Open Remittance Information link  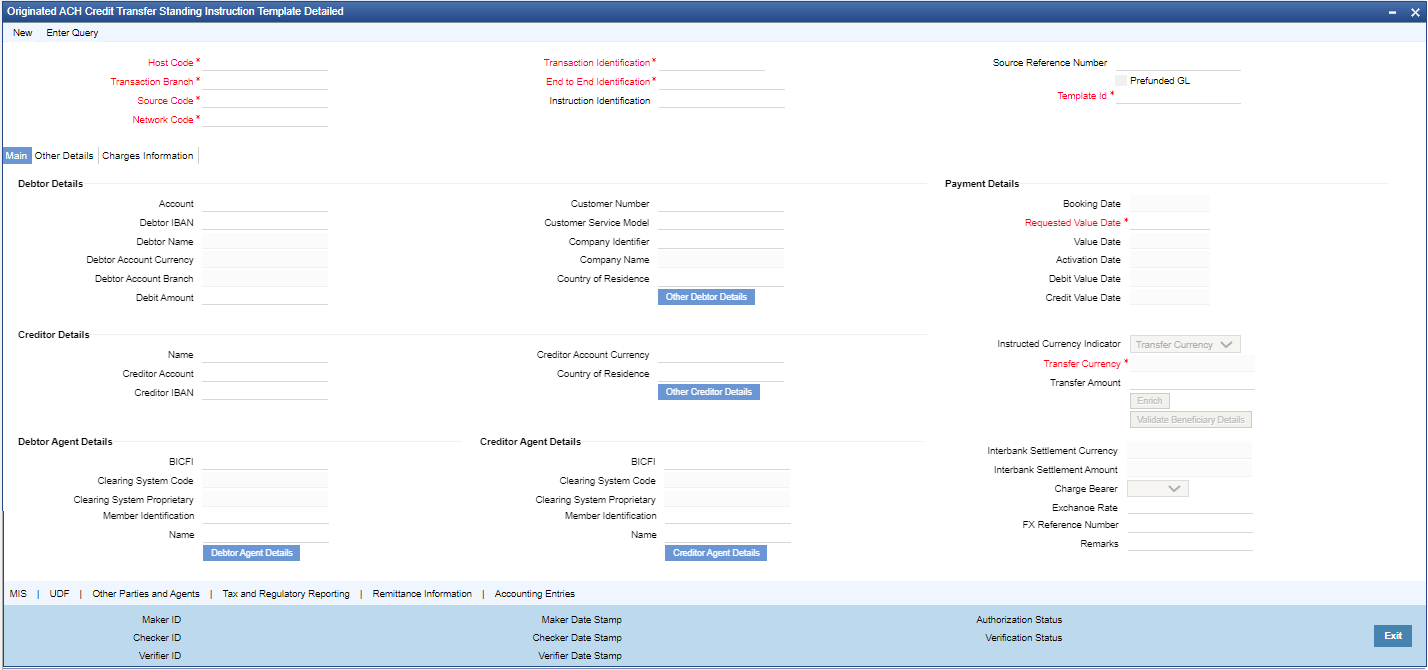[x=422, y=594]
